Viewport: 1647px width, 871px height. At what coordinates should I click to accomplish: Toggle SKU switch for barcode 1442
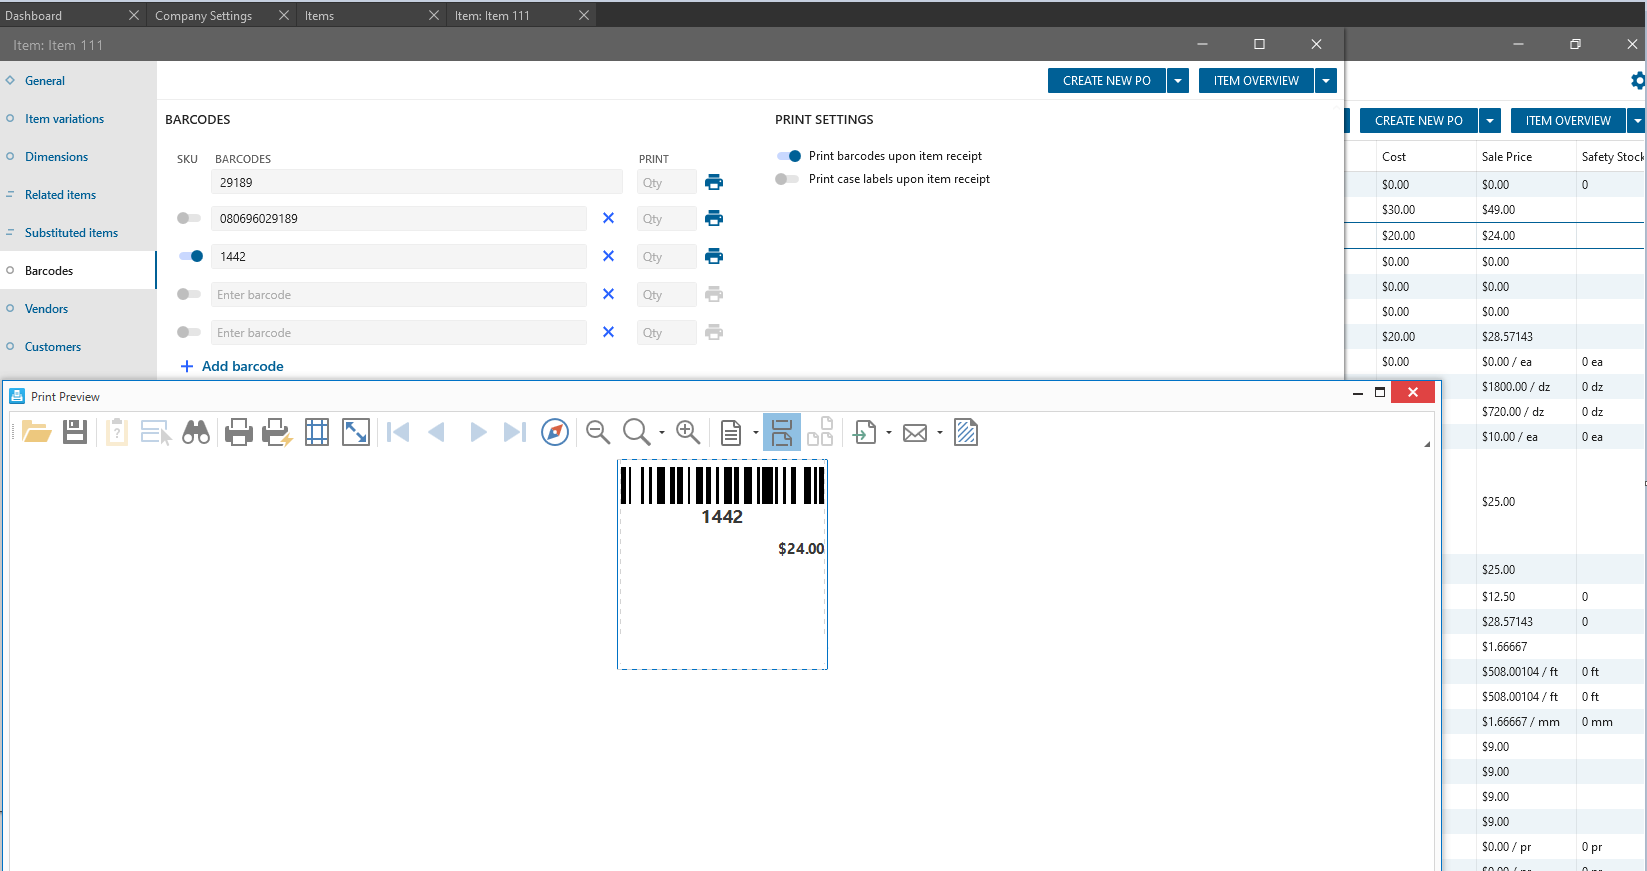coord(190,256)
